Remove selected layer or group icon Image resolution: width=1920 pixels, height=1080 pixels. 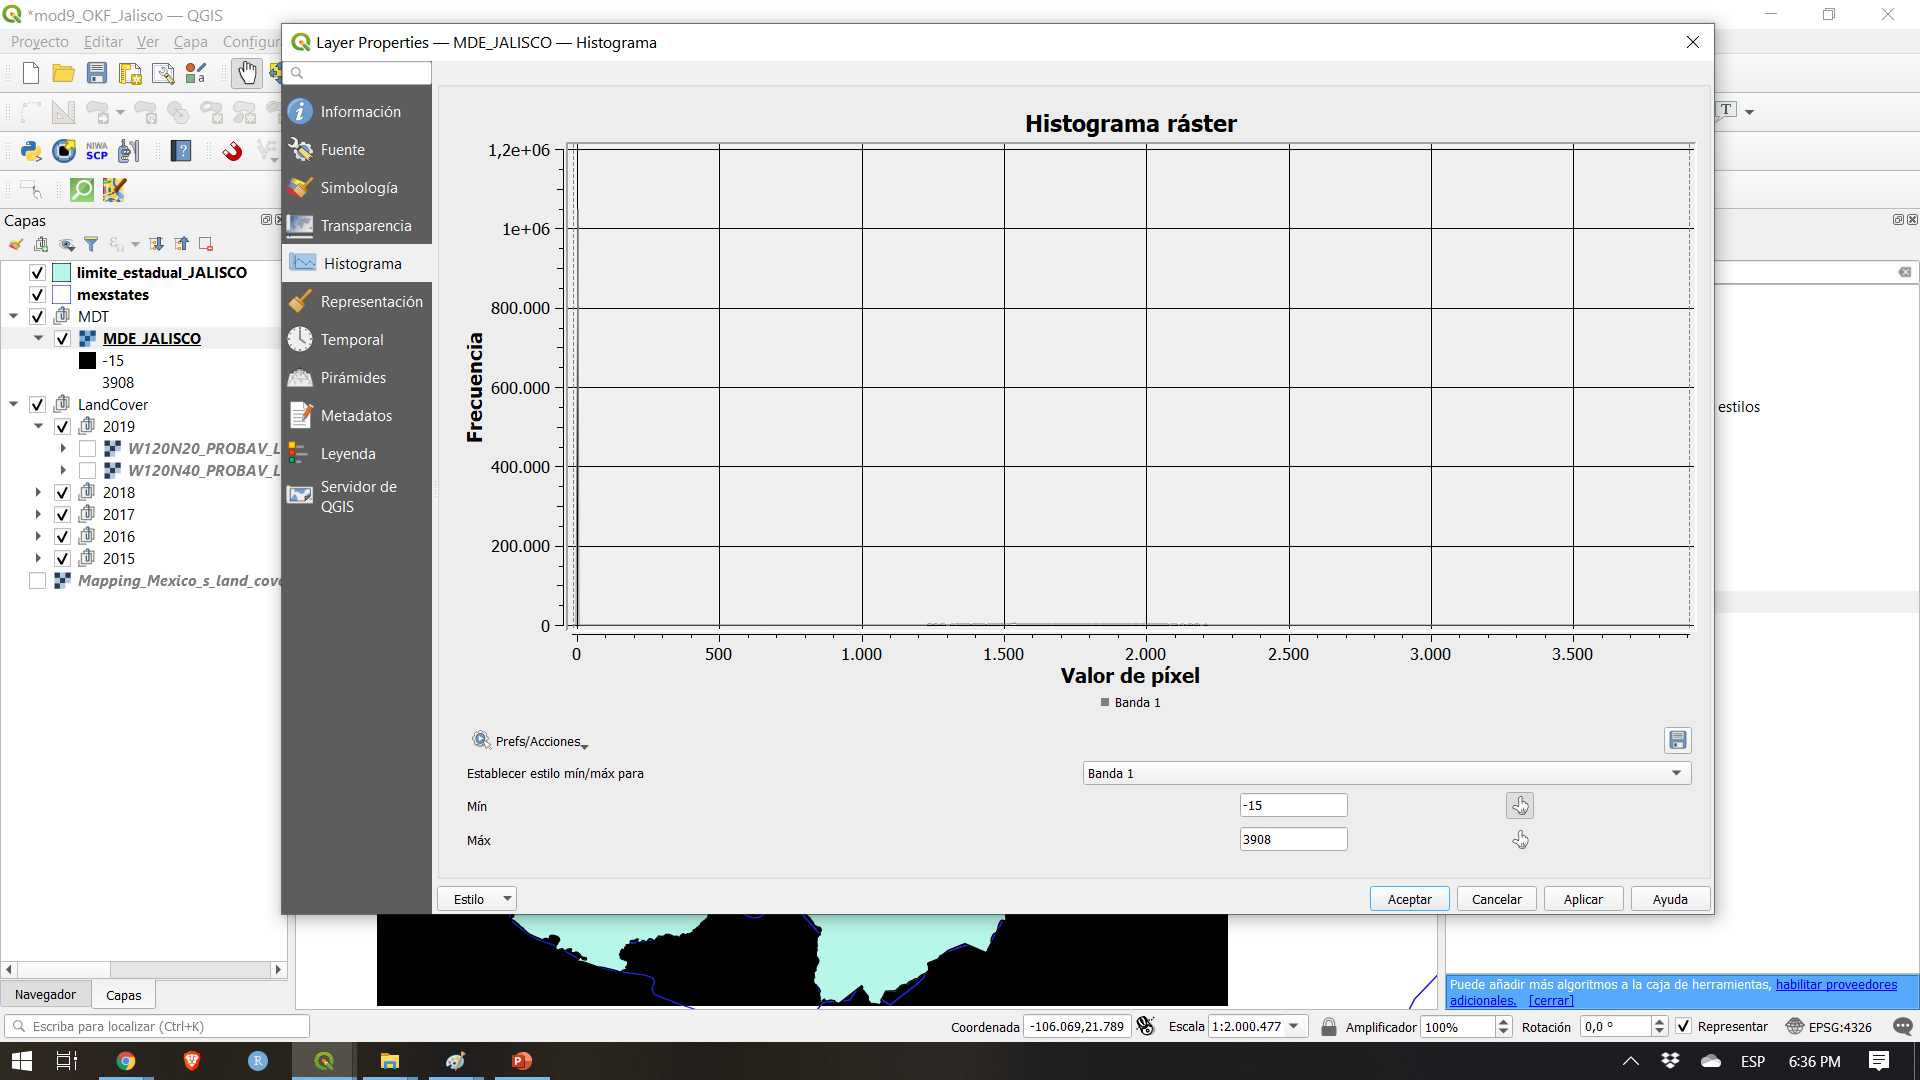click(206, 244)
